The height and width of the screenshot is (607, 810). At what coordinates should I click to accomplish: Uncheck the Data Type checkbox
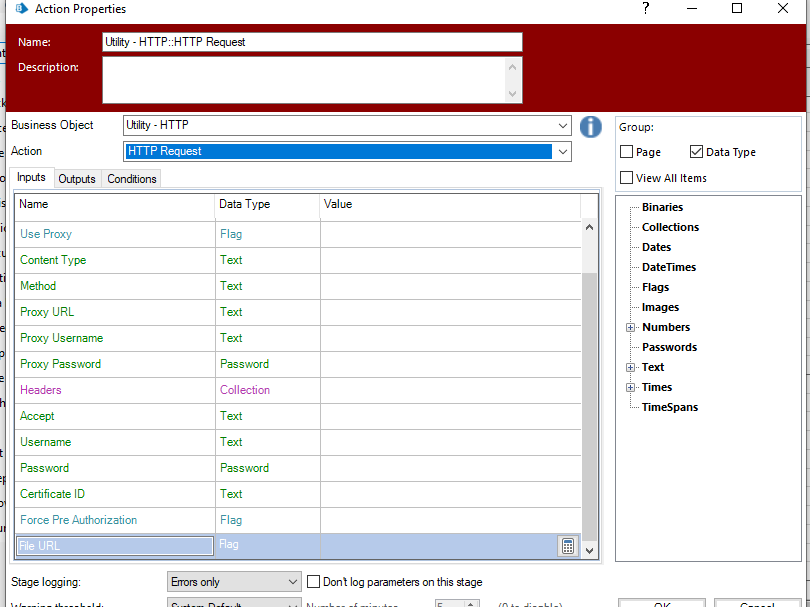pyautogui.click(x=697, y=152)
